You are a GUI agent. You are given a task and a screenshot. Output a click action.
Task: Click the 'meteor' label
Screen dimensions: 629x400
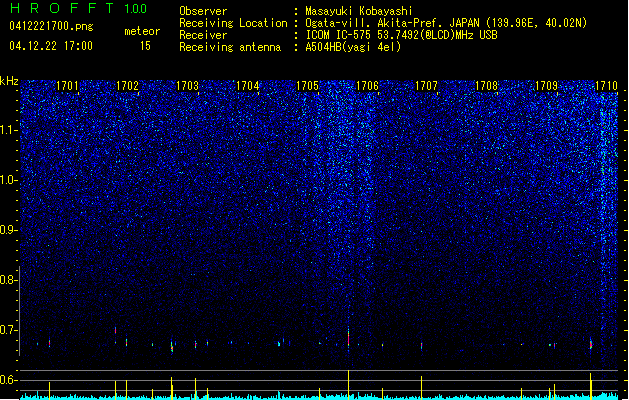pos(142,31)
